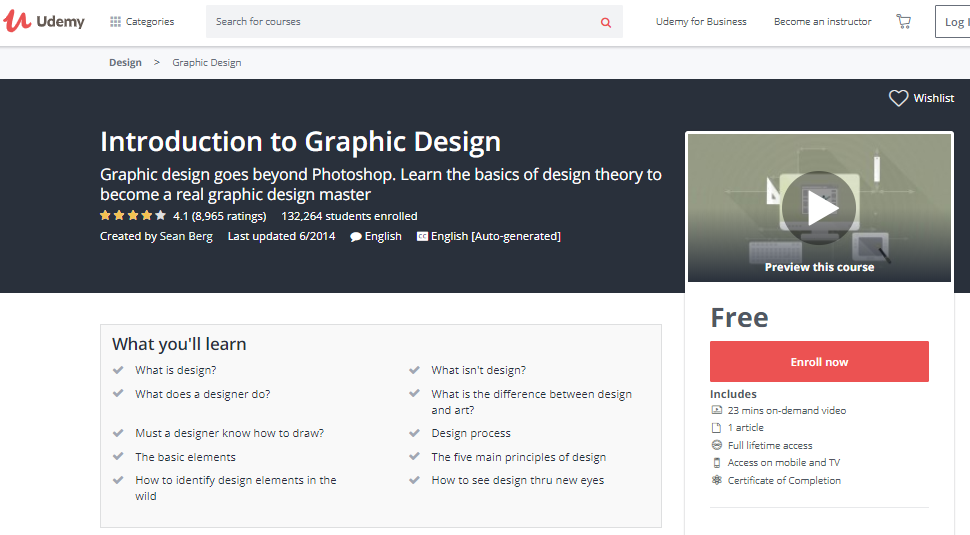Click the Udemy logo
The height and width of the screenshot is (535, 970).
pyautogui.click(x=44, y=21)
